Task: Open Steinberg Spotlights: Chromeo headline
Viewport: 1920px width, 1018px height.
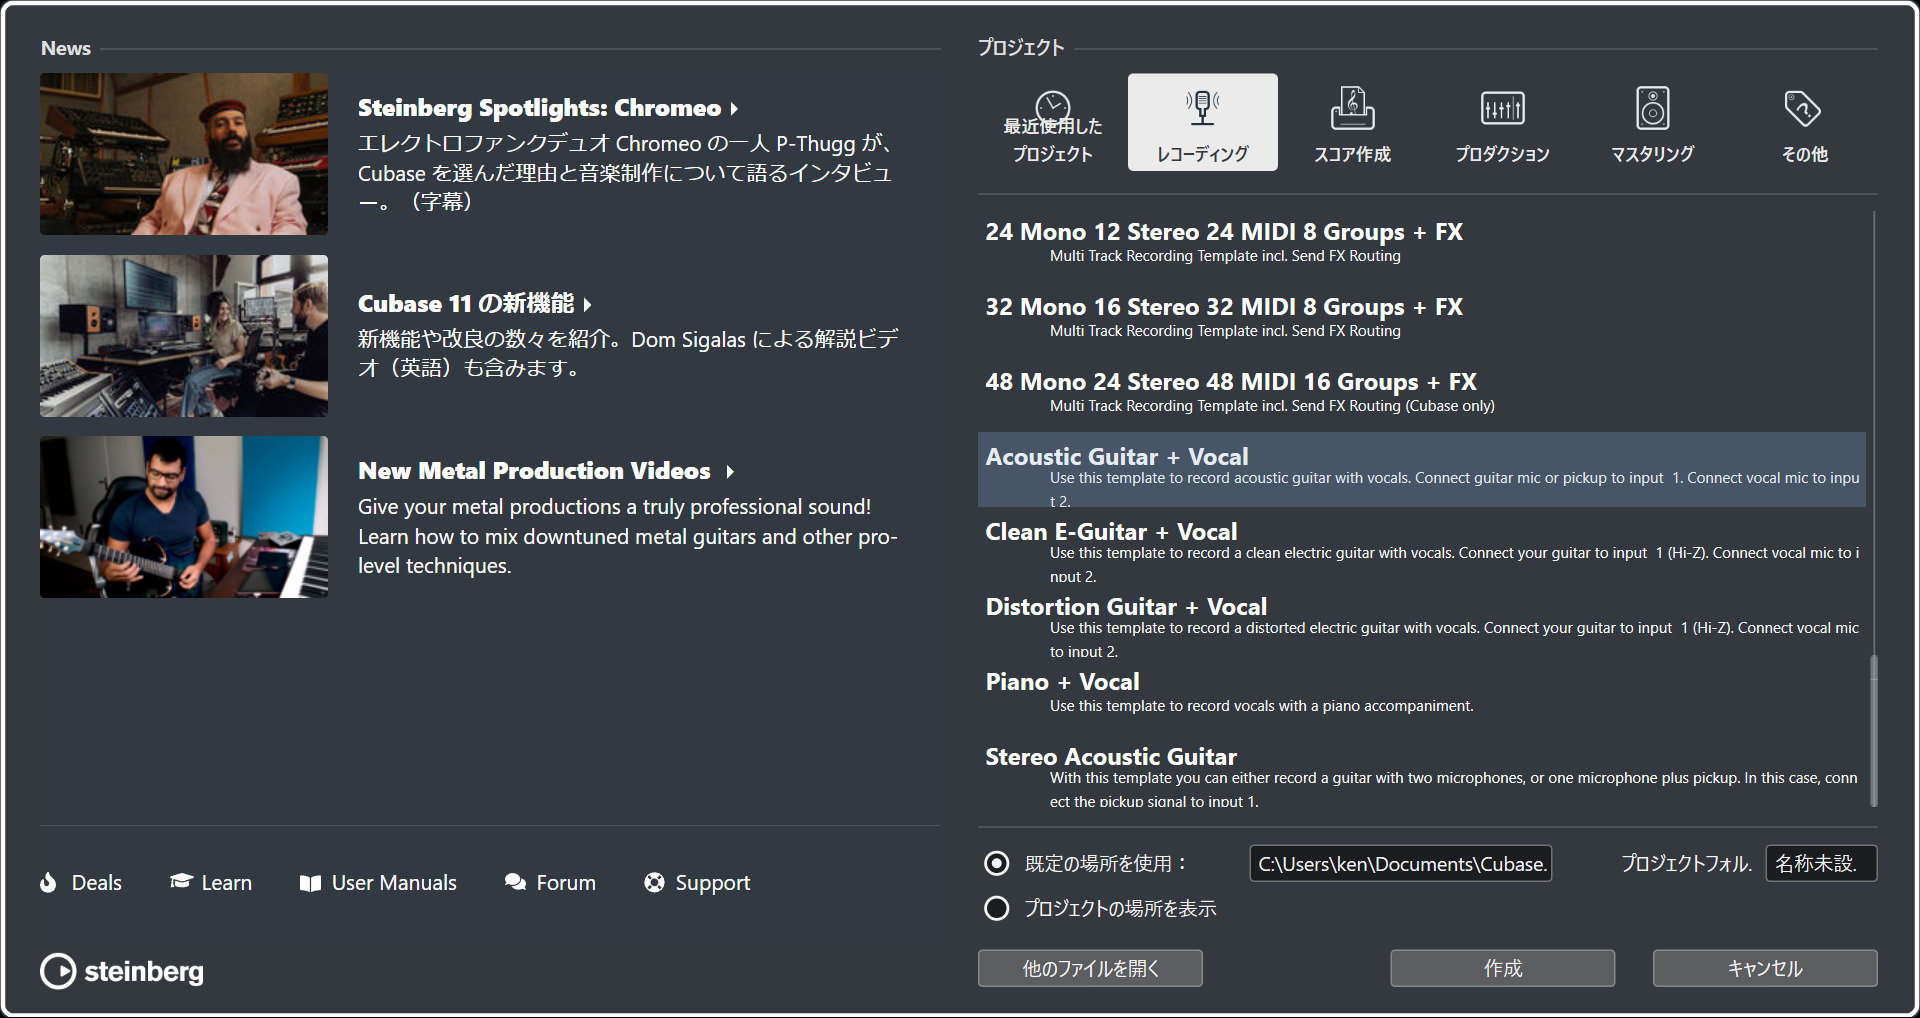Action: click(539, 108)
